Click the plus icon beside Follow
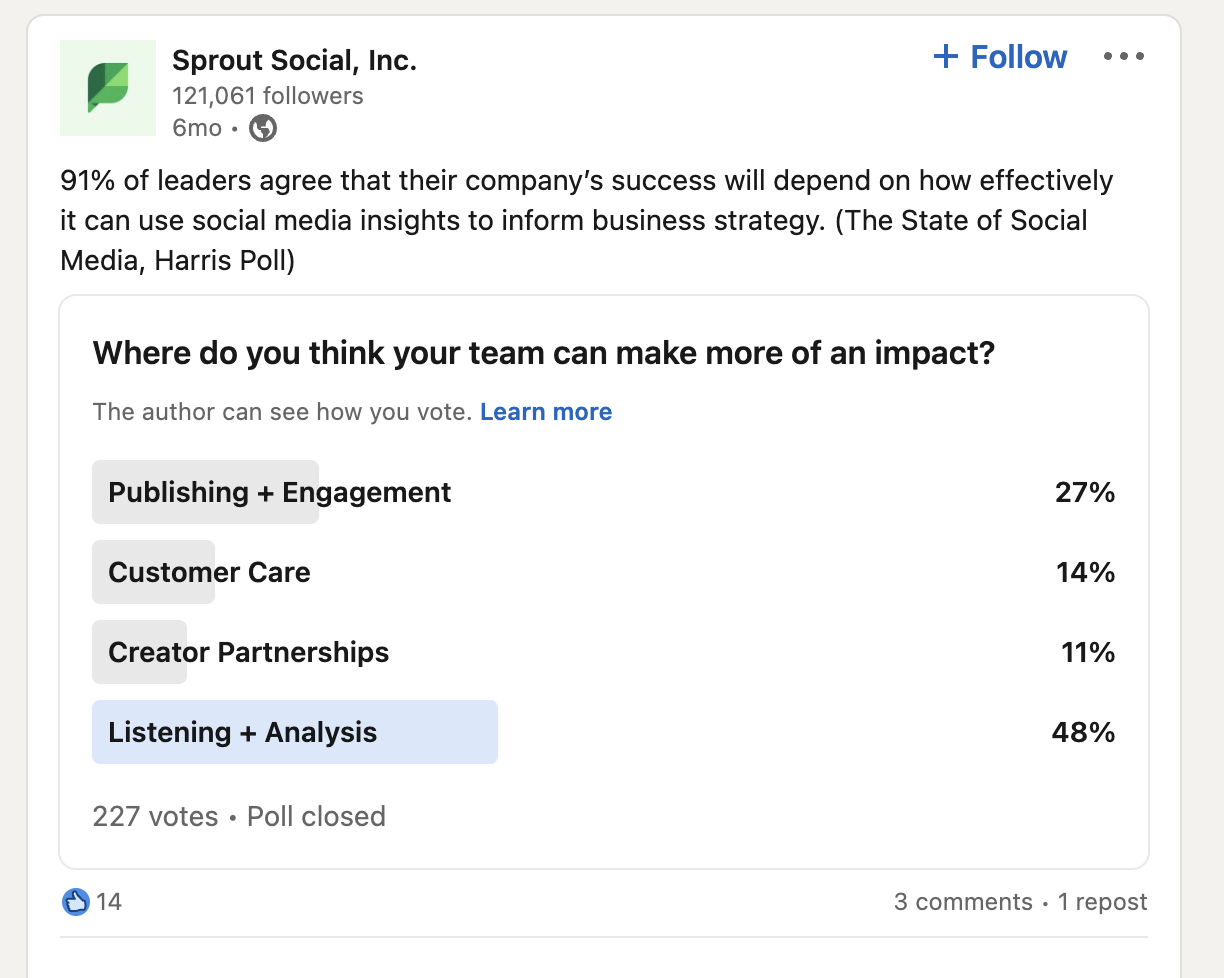This screenshot has height=978, width=1224. pyautogui.click(x=945, y=57)
